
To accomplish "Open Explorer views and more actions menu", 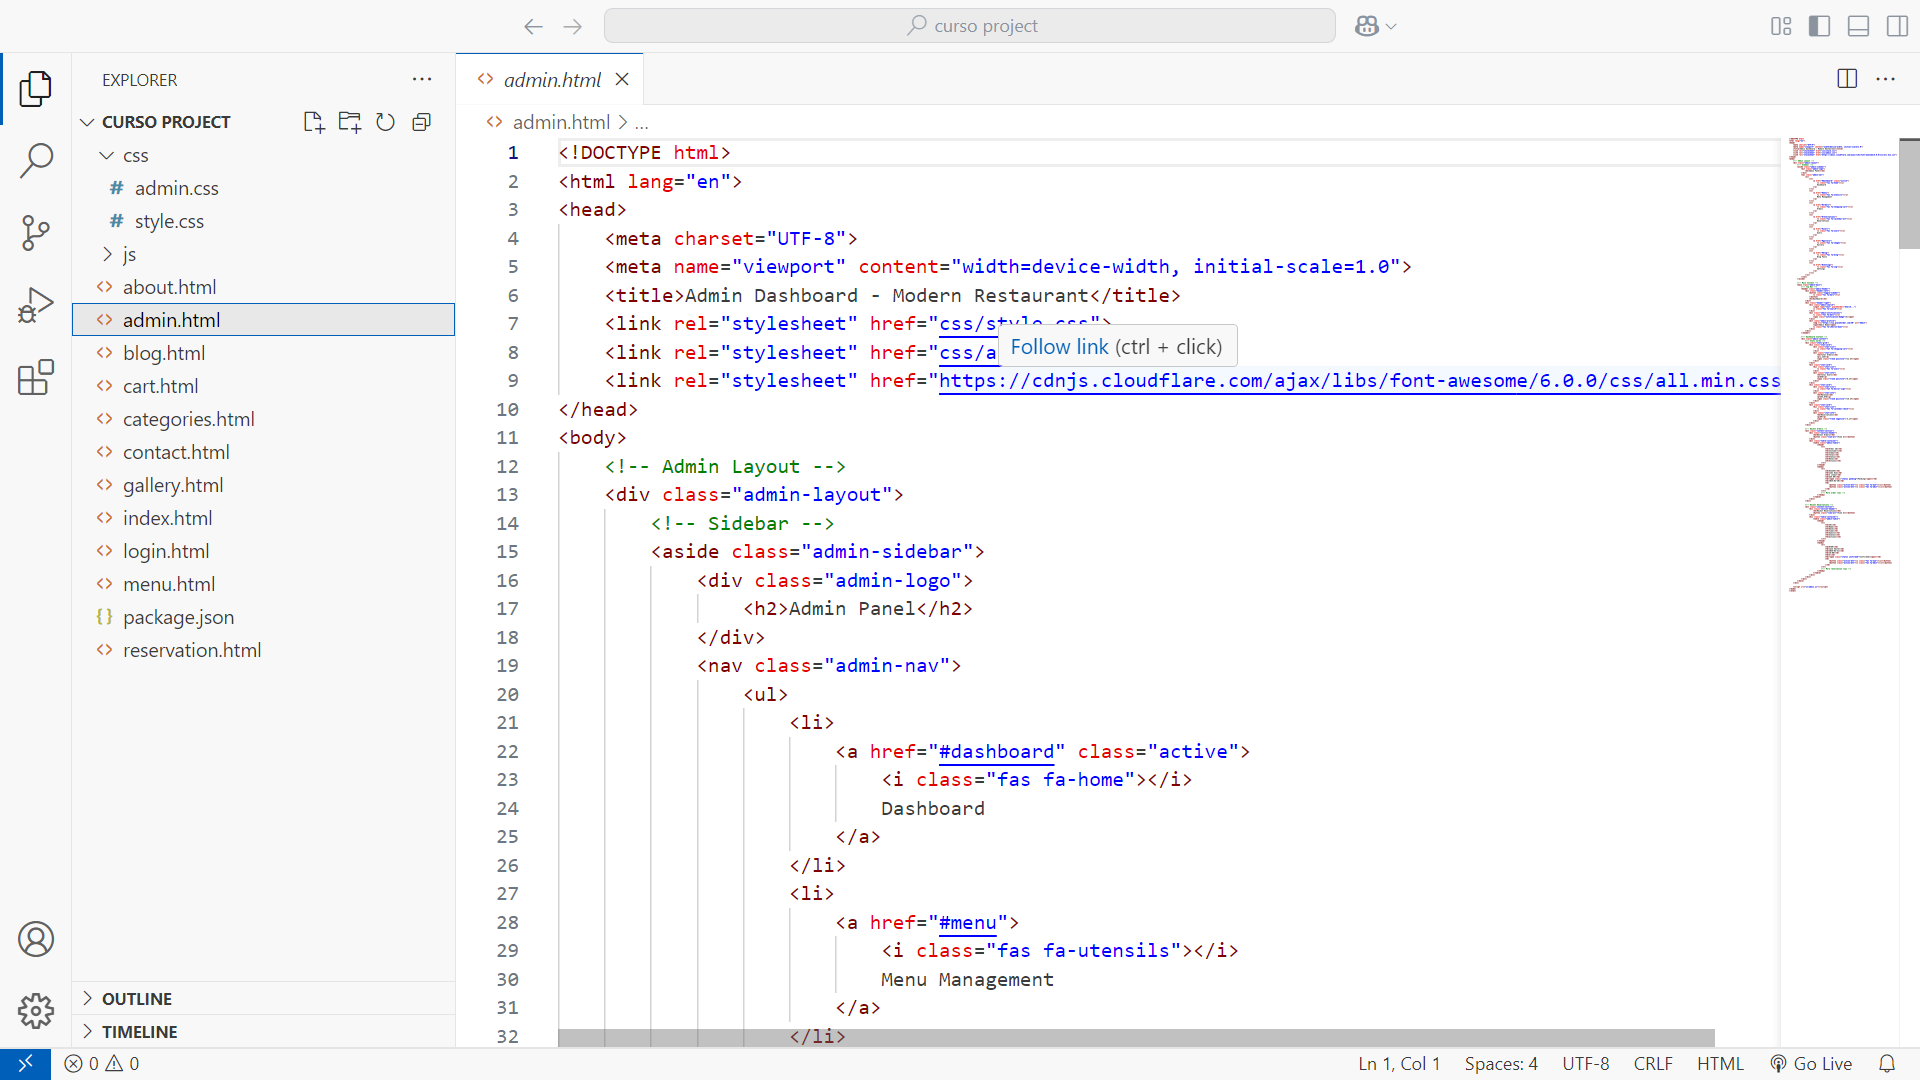I will pyautogui.click(x=422, y=79).
